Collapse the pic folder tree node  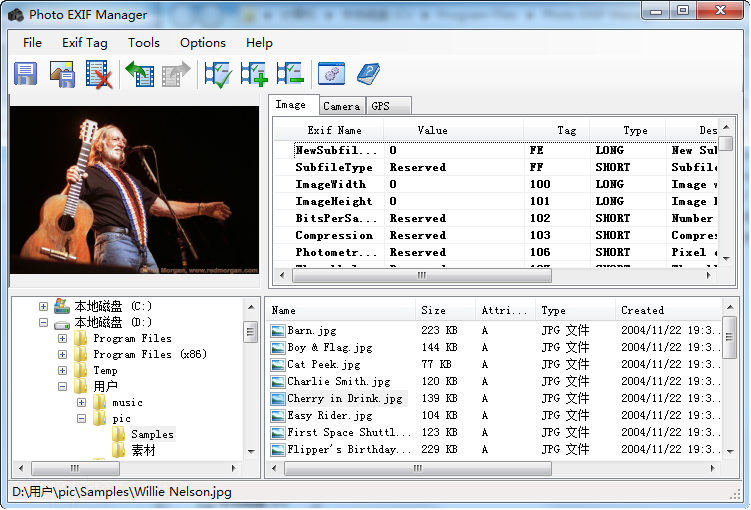(82, 419)
